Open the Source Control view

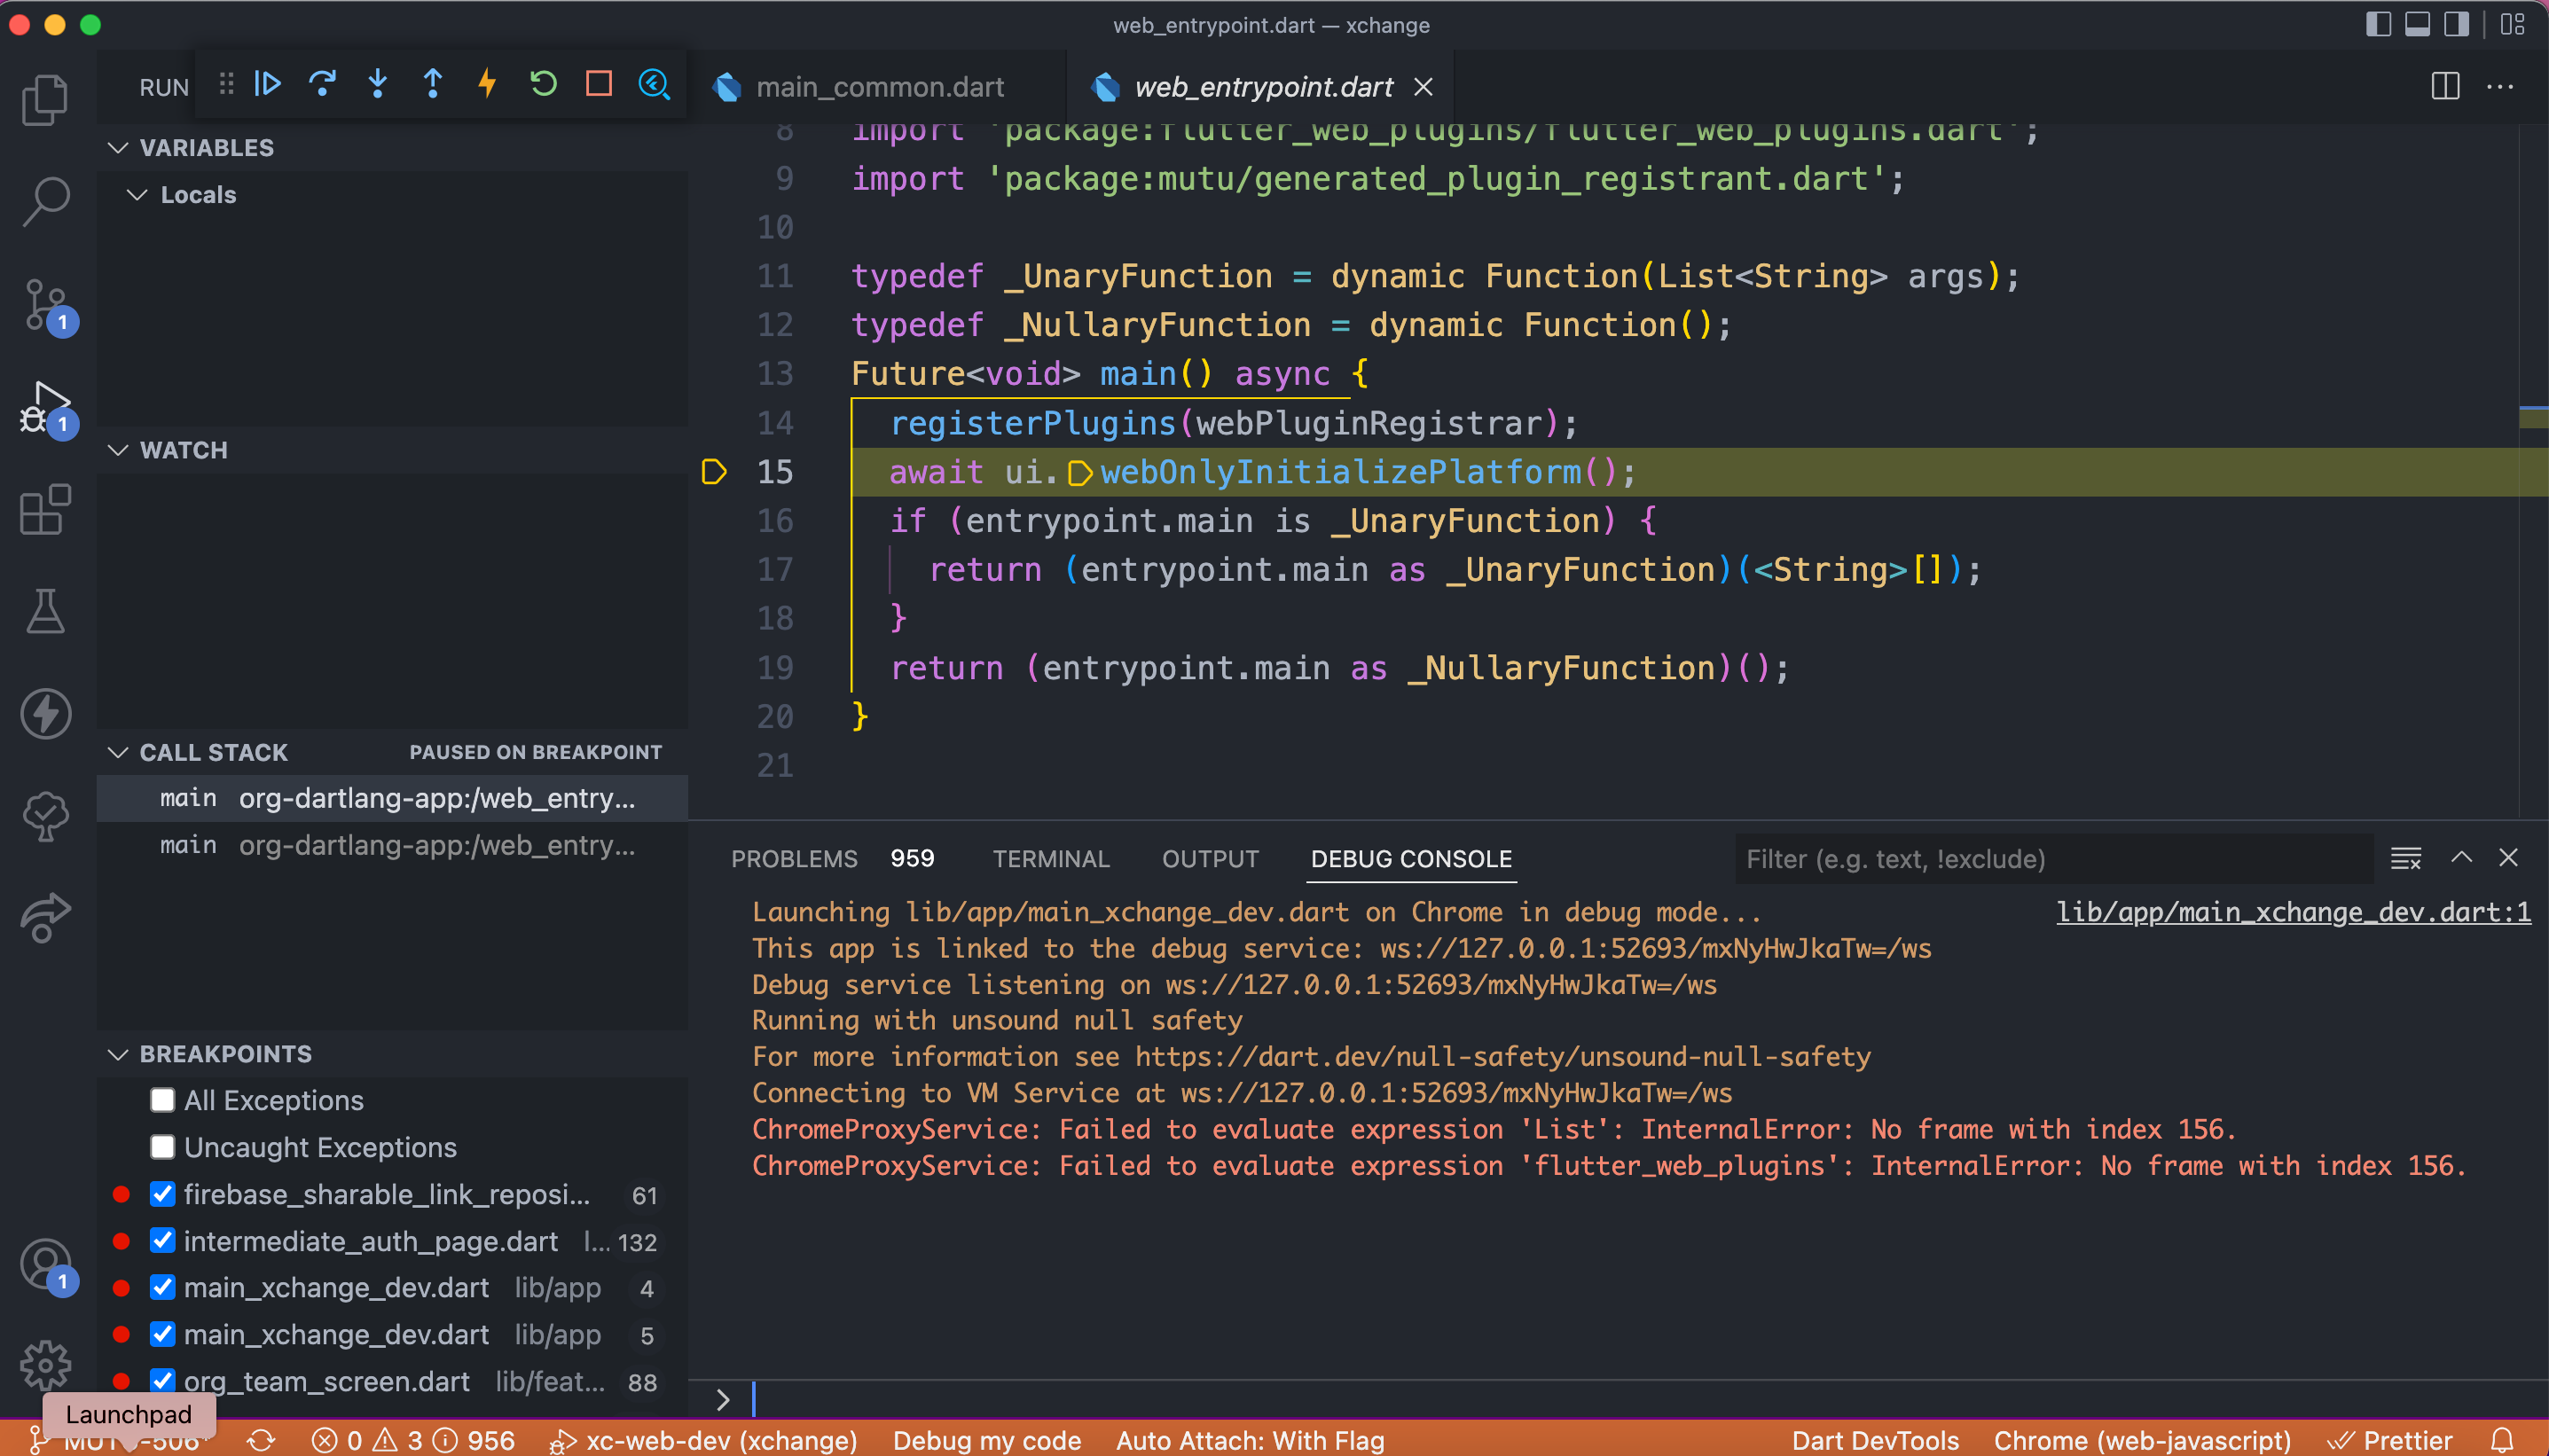tap(45, 305)
